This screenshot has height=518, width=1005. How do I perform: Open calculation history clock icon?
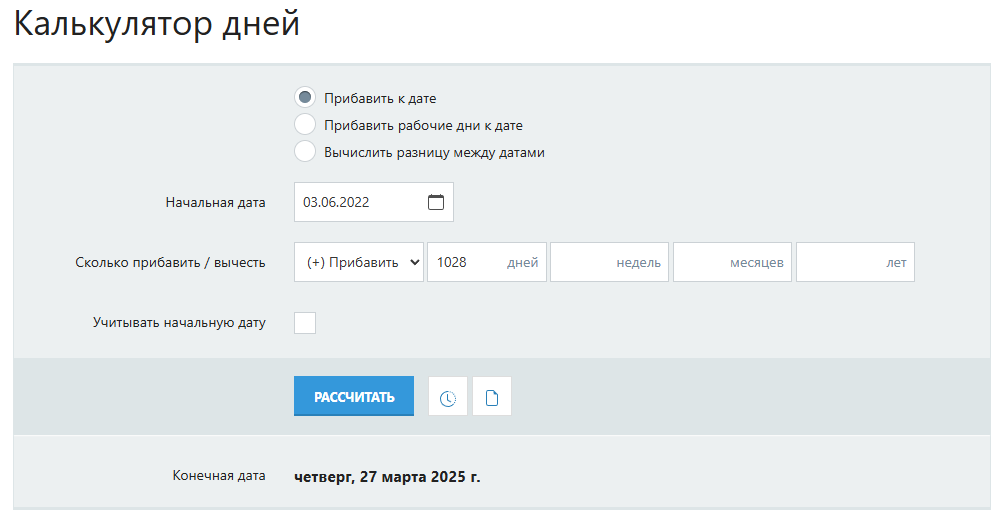pyautogui.click(x=447, y=398)
